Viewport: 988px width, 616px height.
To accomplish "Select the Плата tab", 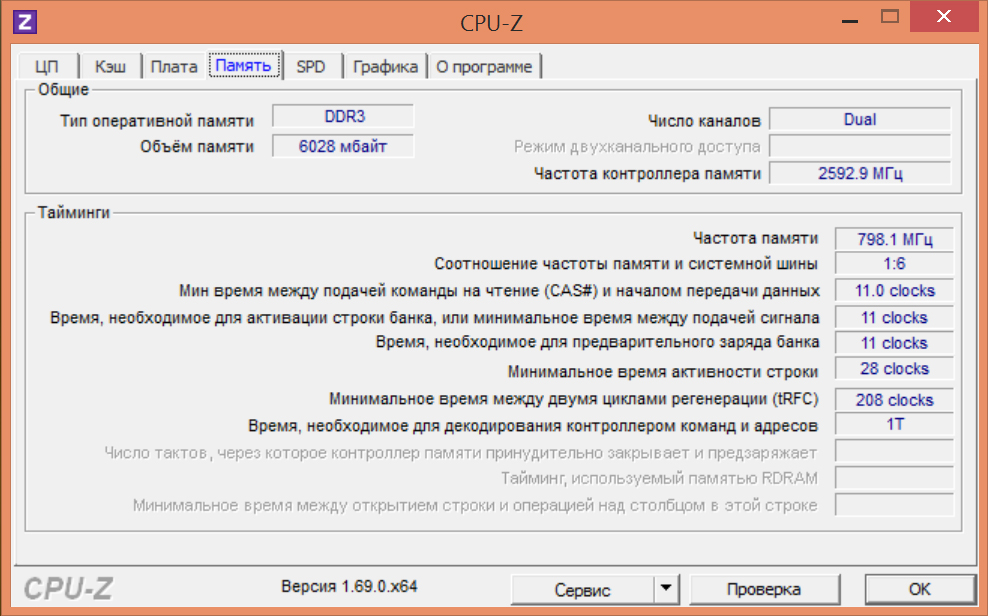I will tap(174, 67).
